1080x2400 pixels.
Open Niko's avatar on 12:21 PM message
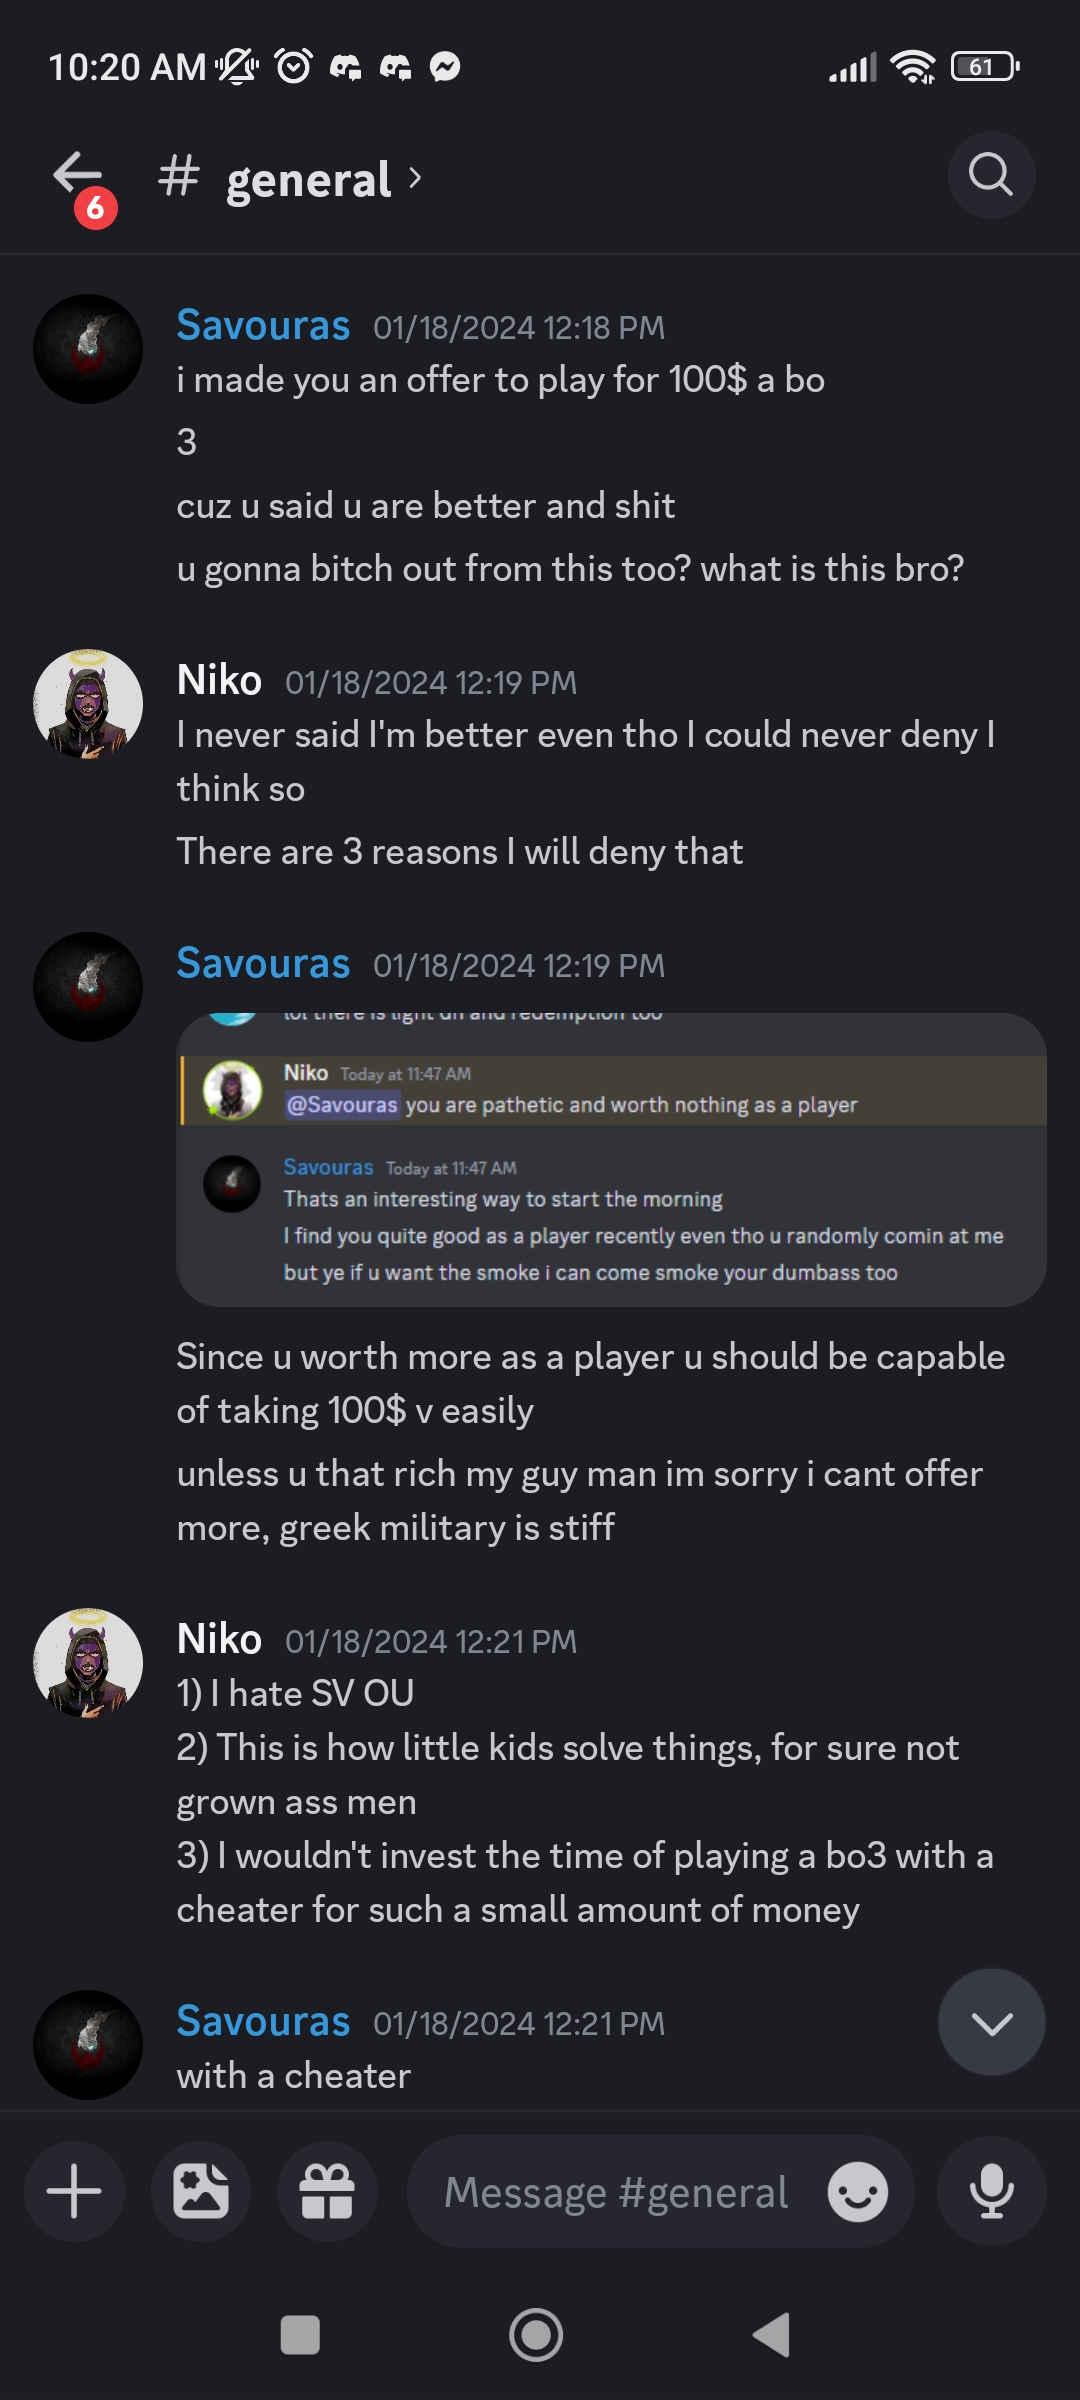pyautogui.click(x=88, y=1663)
